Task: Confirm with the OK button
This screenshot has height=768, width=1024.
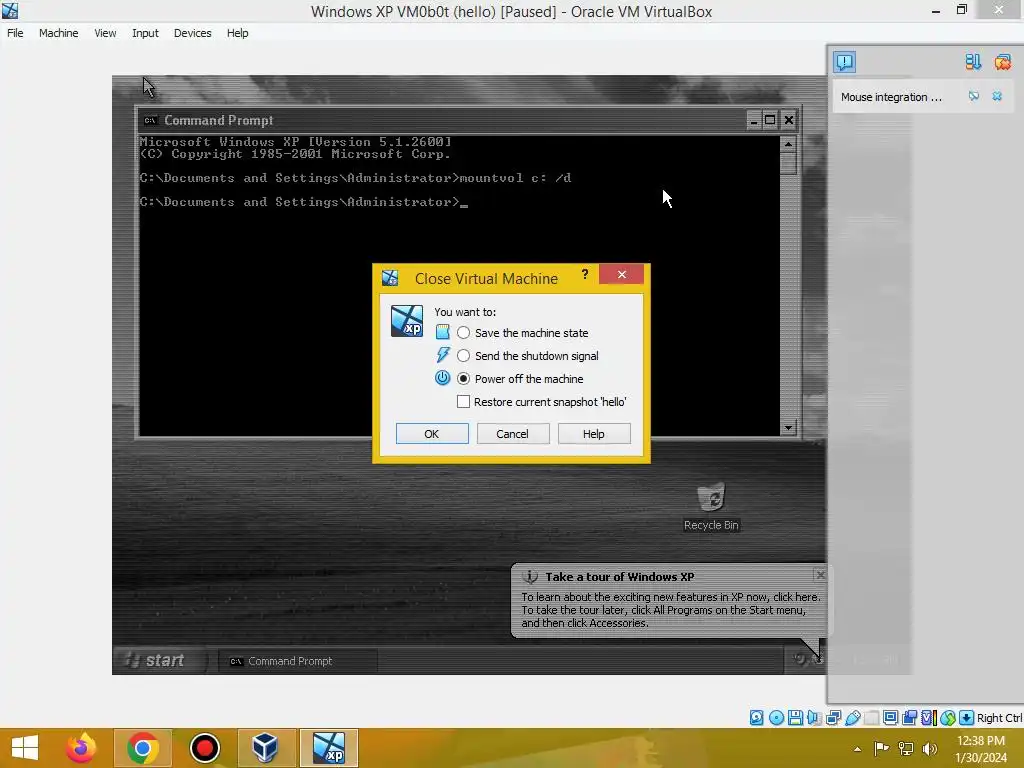Action: click(x=432, y=434)
